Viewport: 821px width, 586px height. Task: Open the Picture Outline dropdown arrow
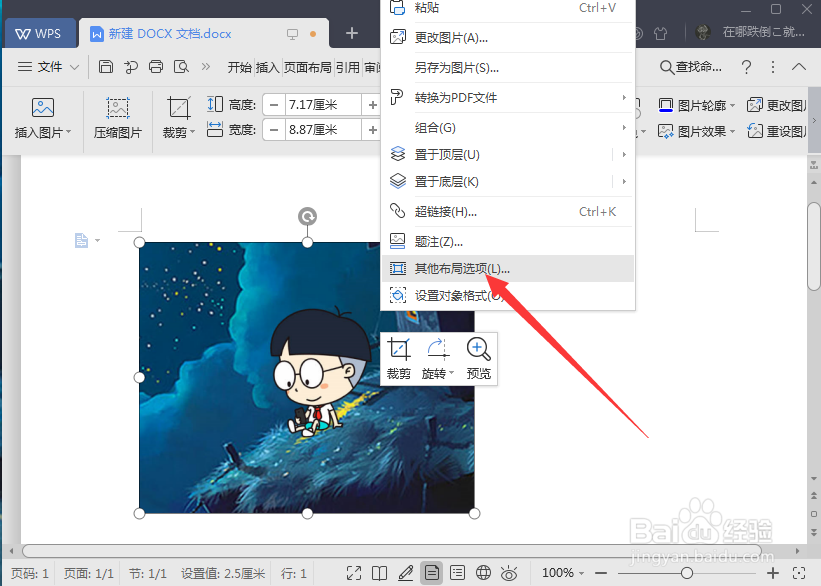(x=732, y=106)
